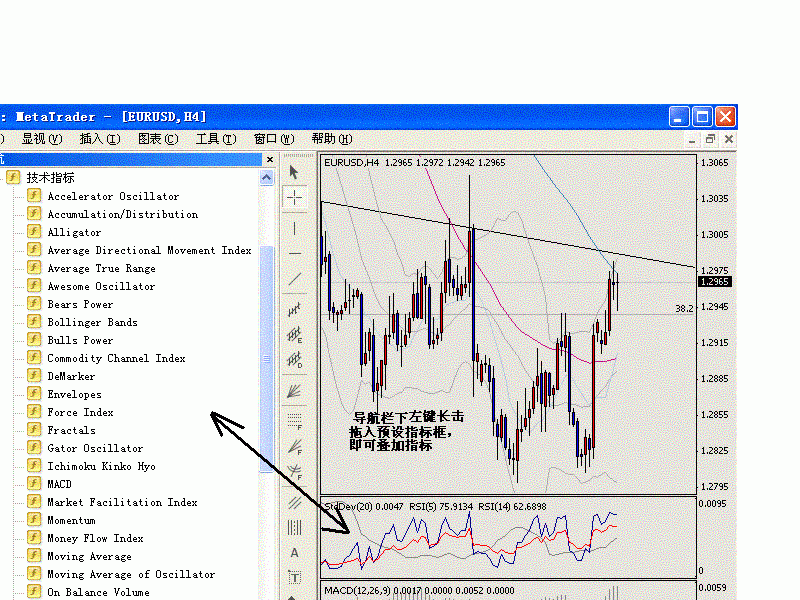Select the Fibonacci retracement tool
Image resolution: width=800 pixels, height=600 pixels.
click(x=294, y=421)
